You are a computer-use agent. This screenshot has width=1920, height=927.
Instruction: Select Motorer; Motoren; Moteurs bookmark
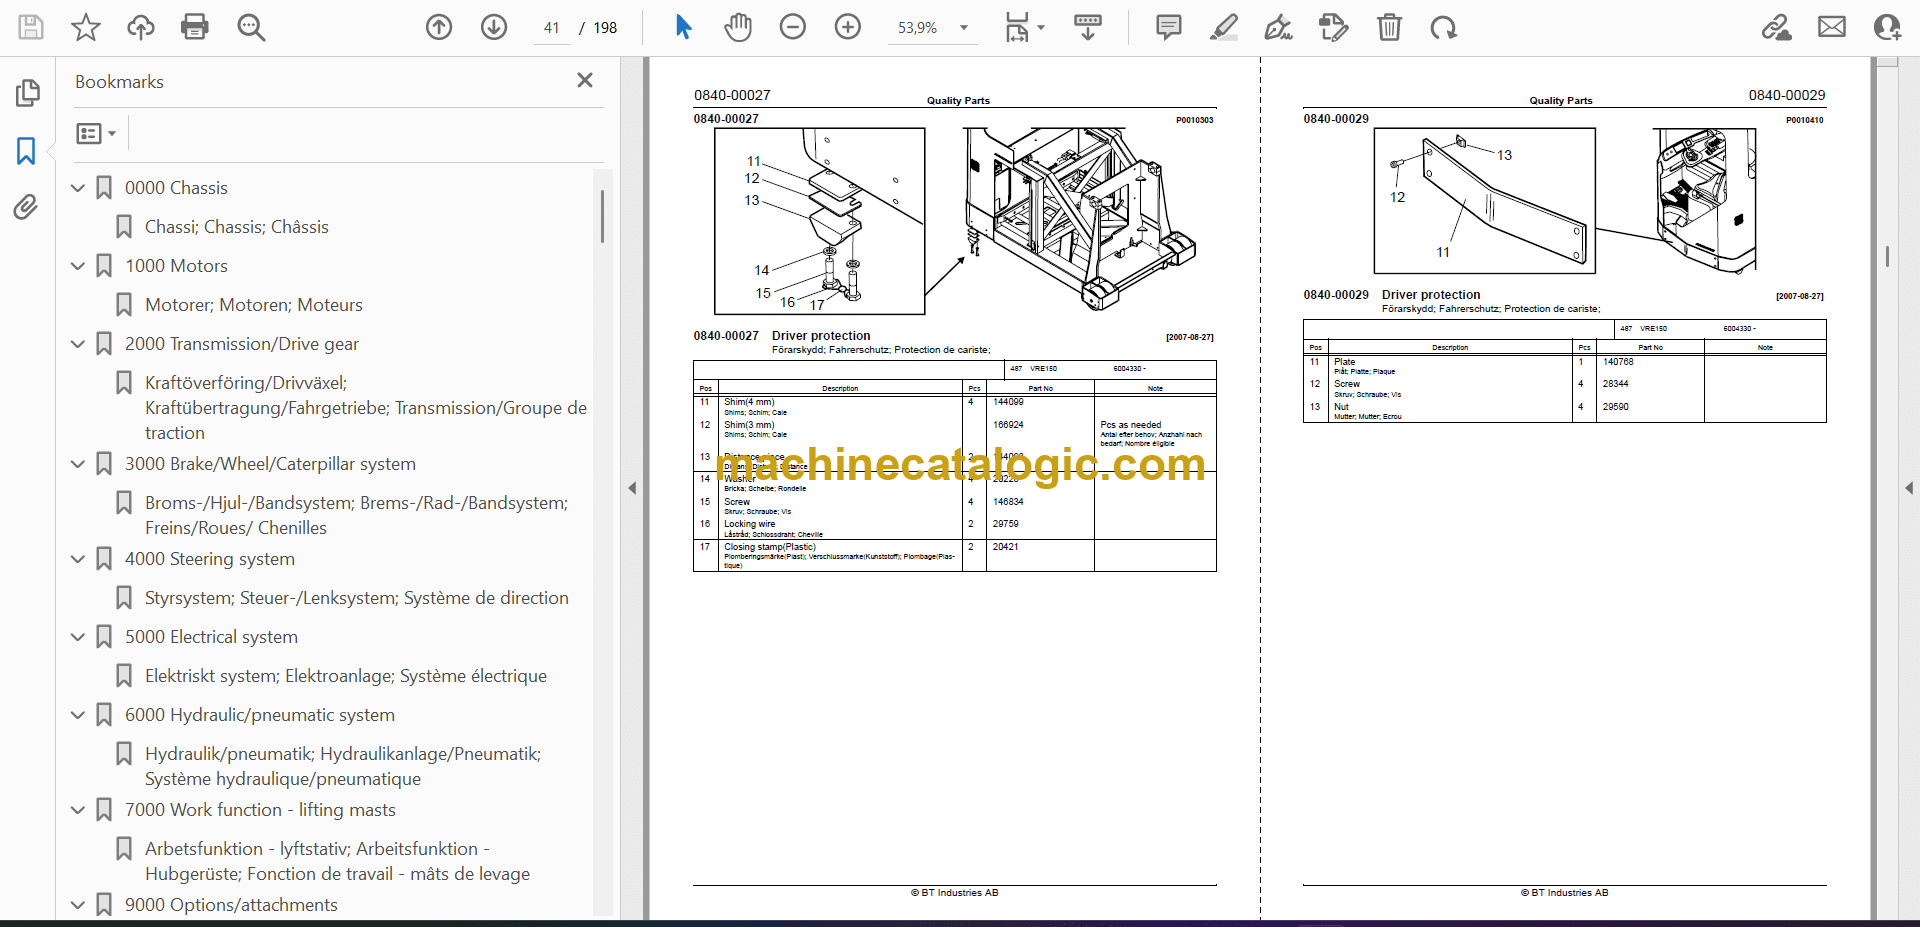253,305
